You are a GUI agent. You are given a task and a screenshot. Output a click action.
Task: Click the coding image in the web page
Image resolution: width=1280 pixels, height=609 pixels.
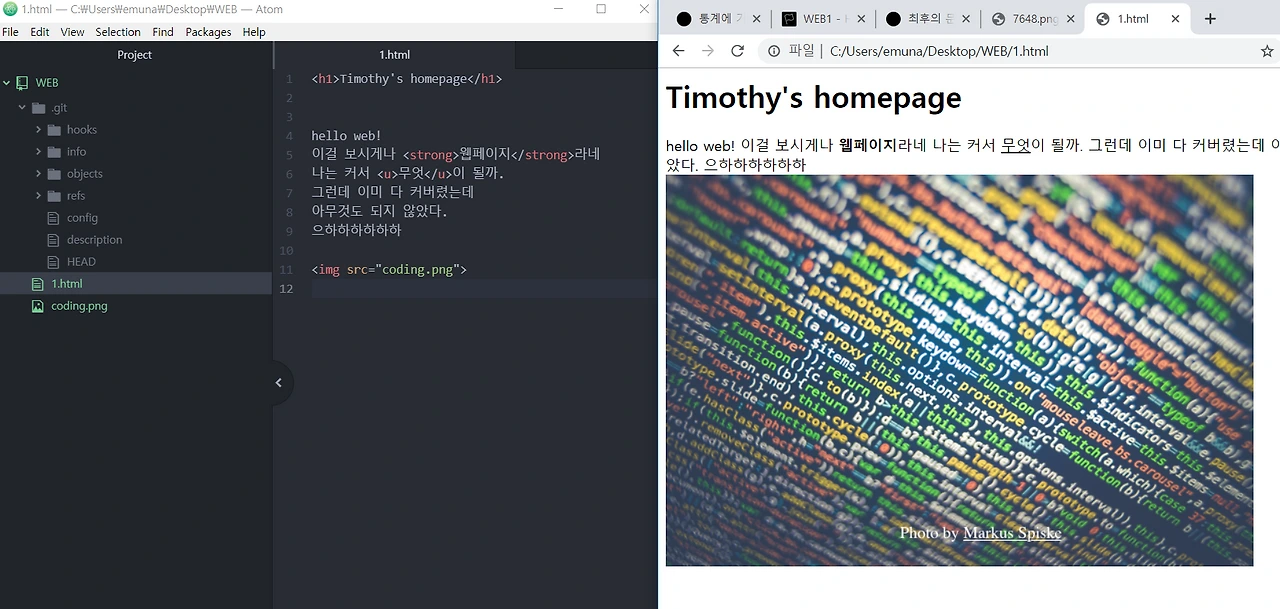[x=959, y=370]
